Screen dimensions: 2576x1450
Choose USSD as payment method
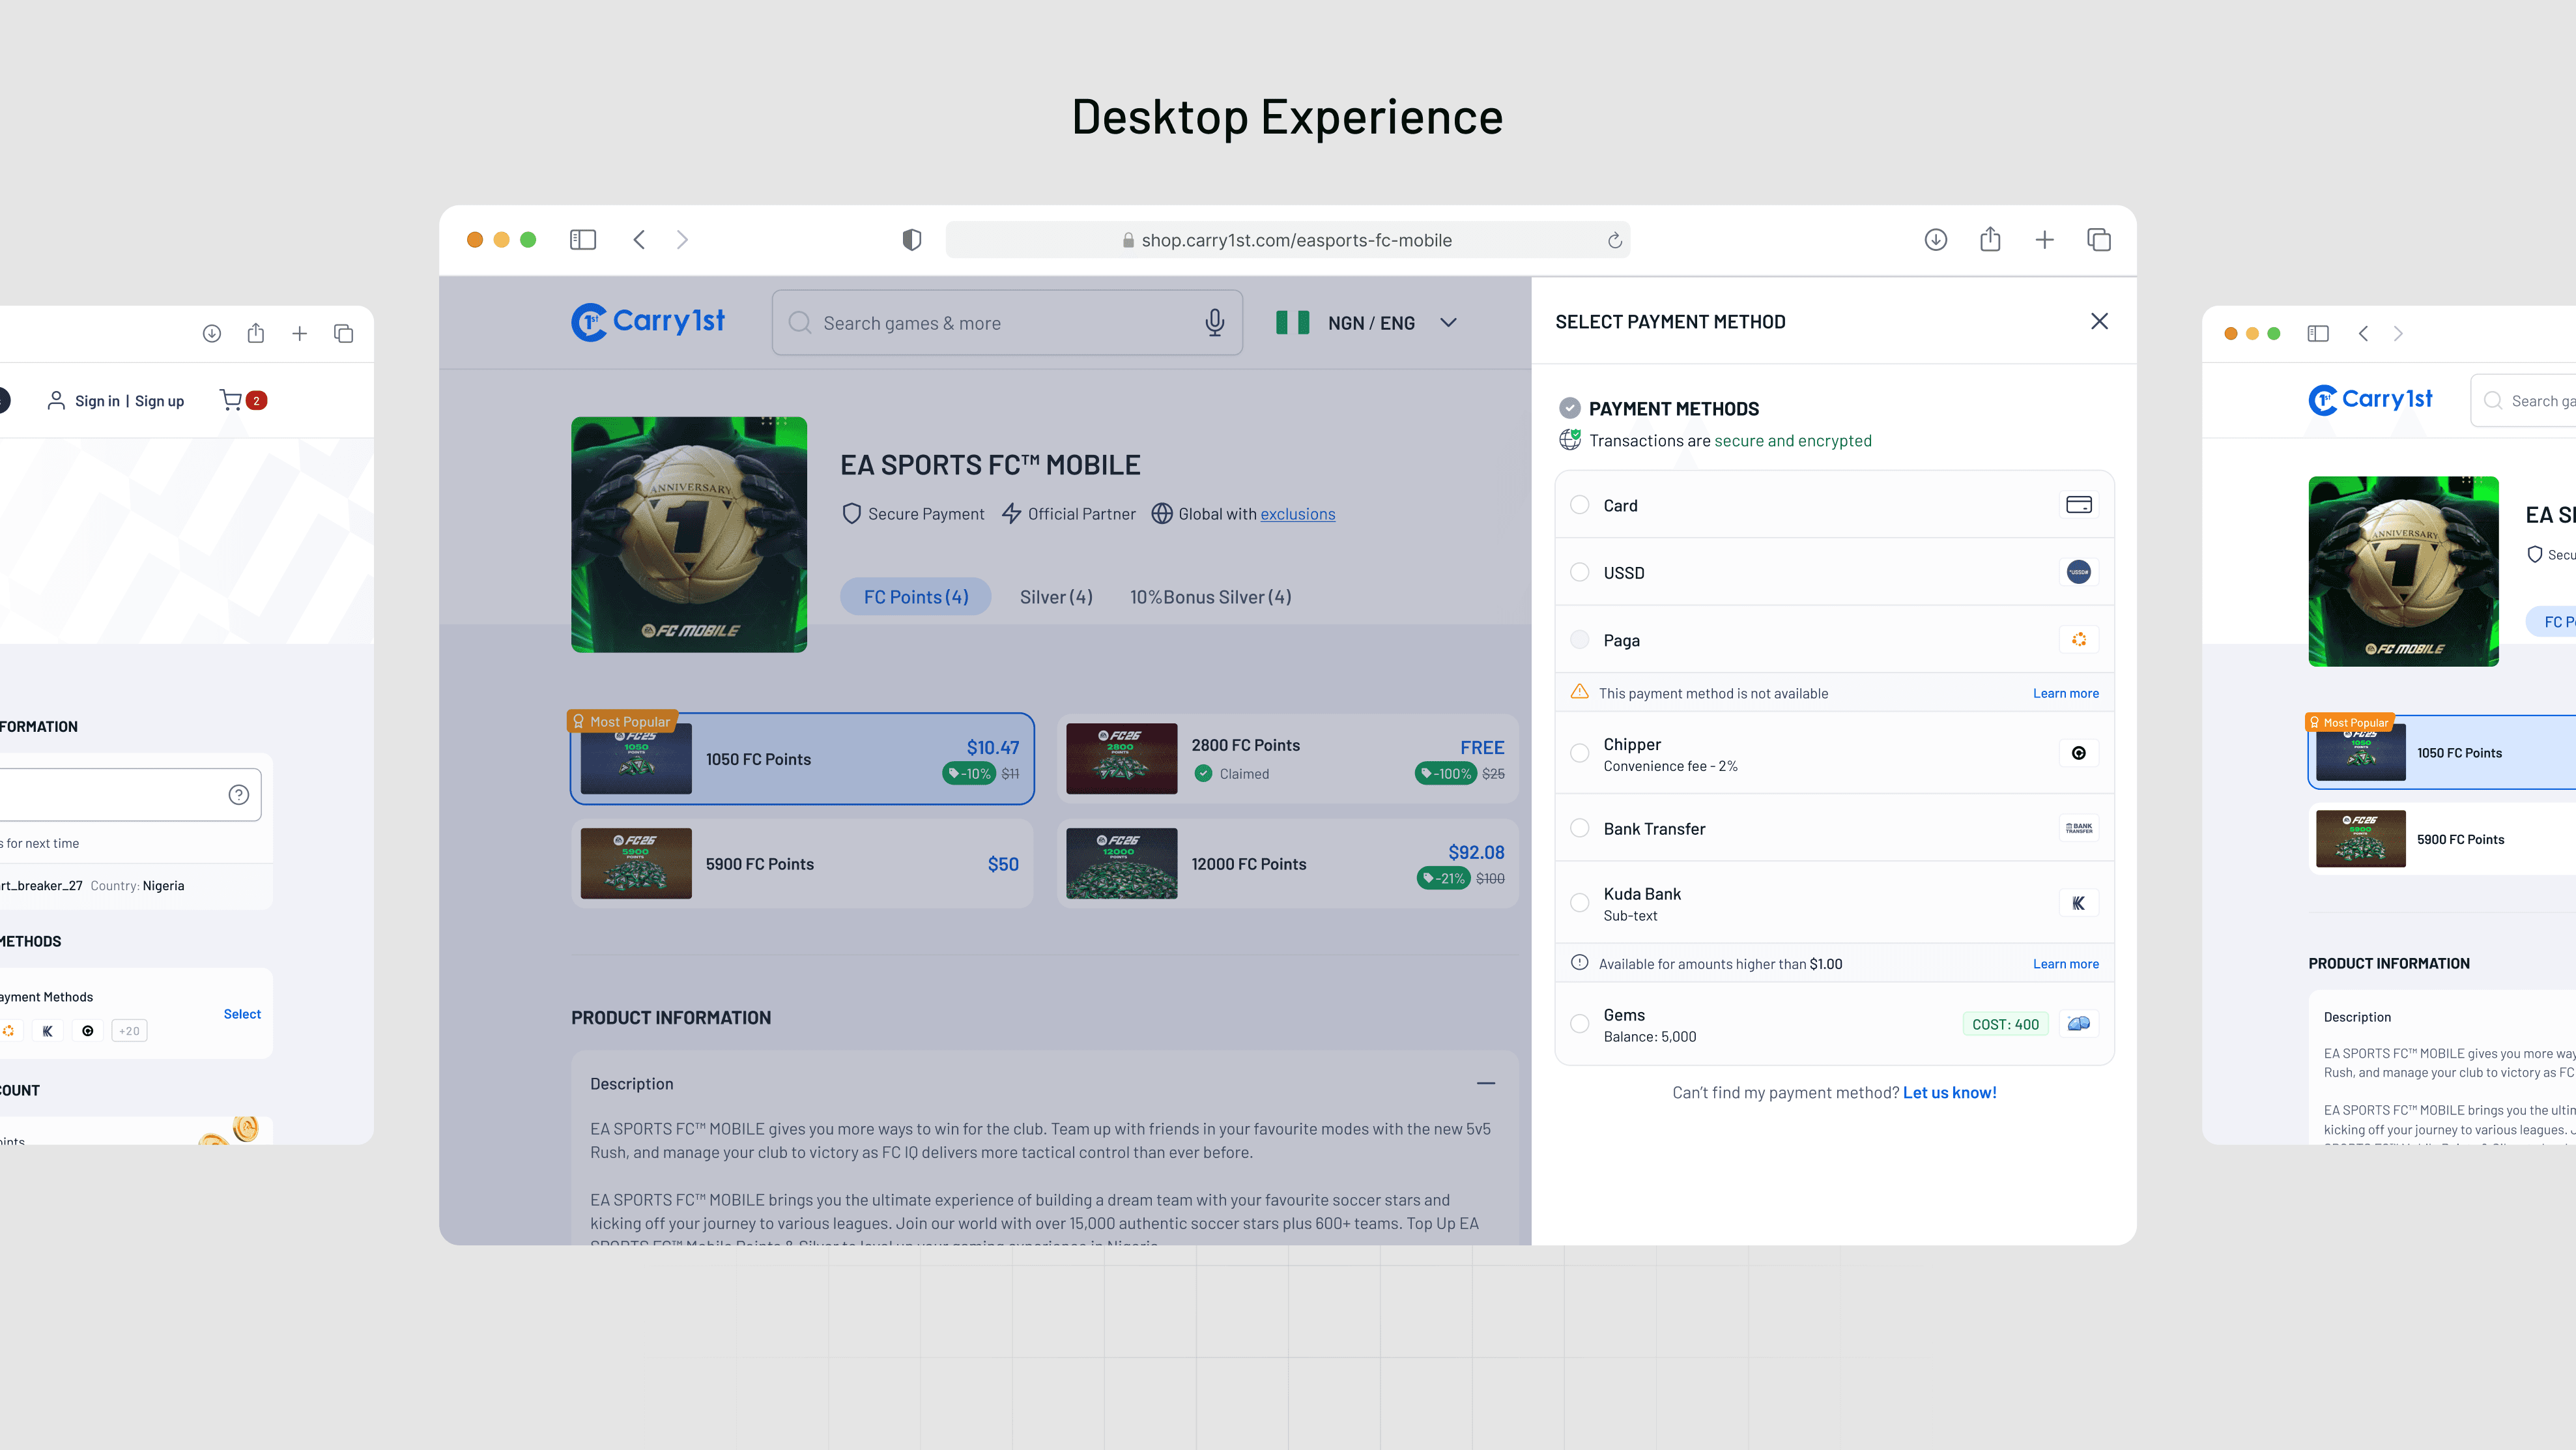point(1579,572)
